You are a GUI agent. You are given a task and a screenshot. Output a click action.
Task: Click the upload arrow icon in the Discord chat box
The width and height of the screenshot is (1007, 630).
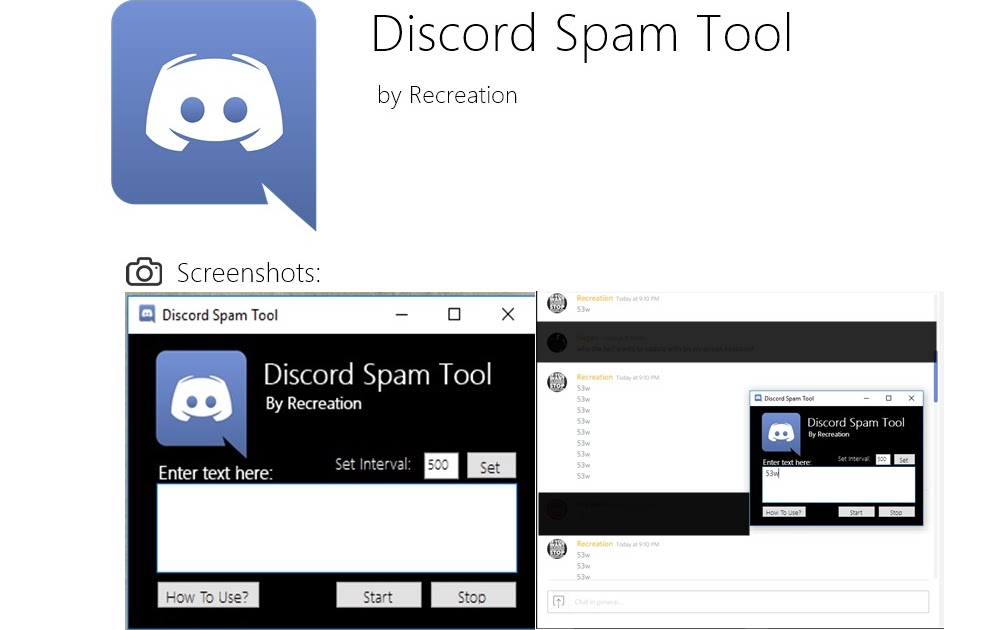tap(558, 602)
